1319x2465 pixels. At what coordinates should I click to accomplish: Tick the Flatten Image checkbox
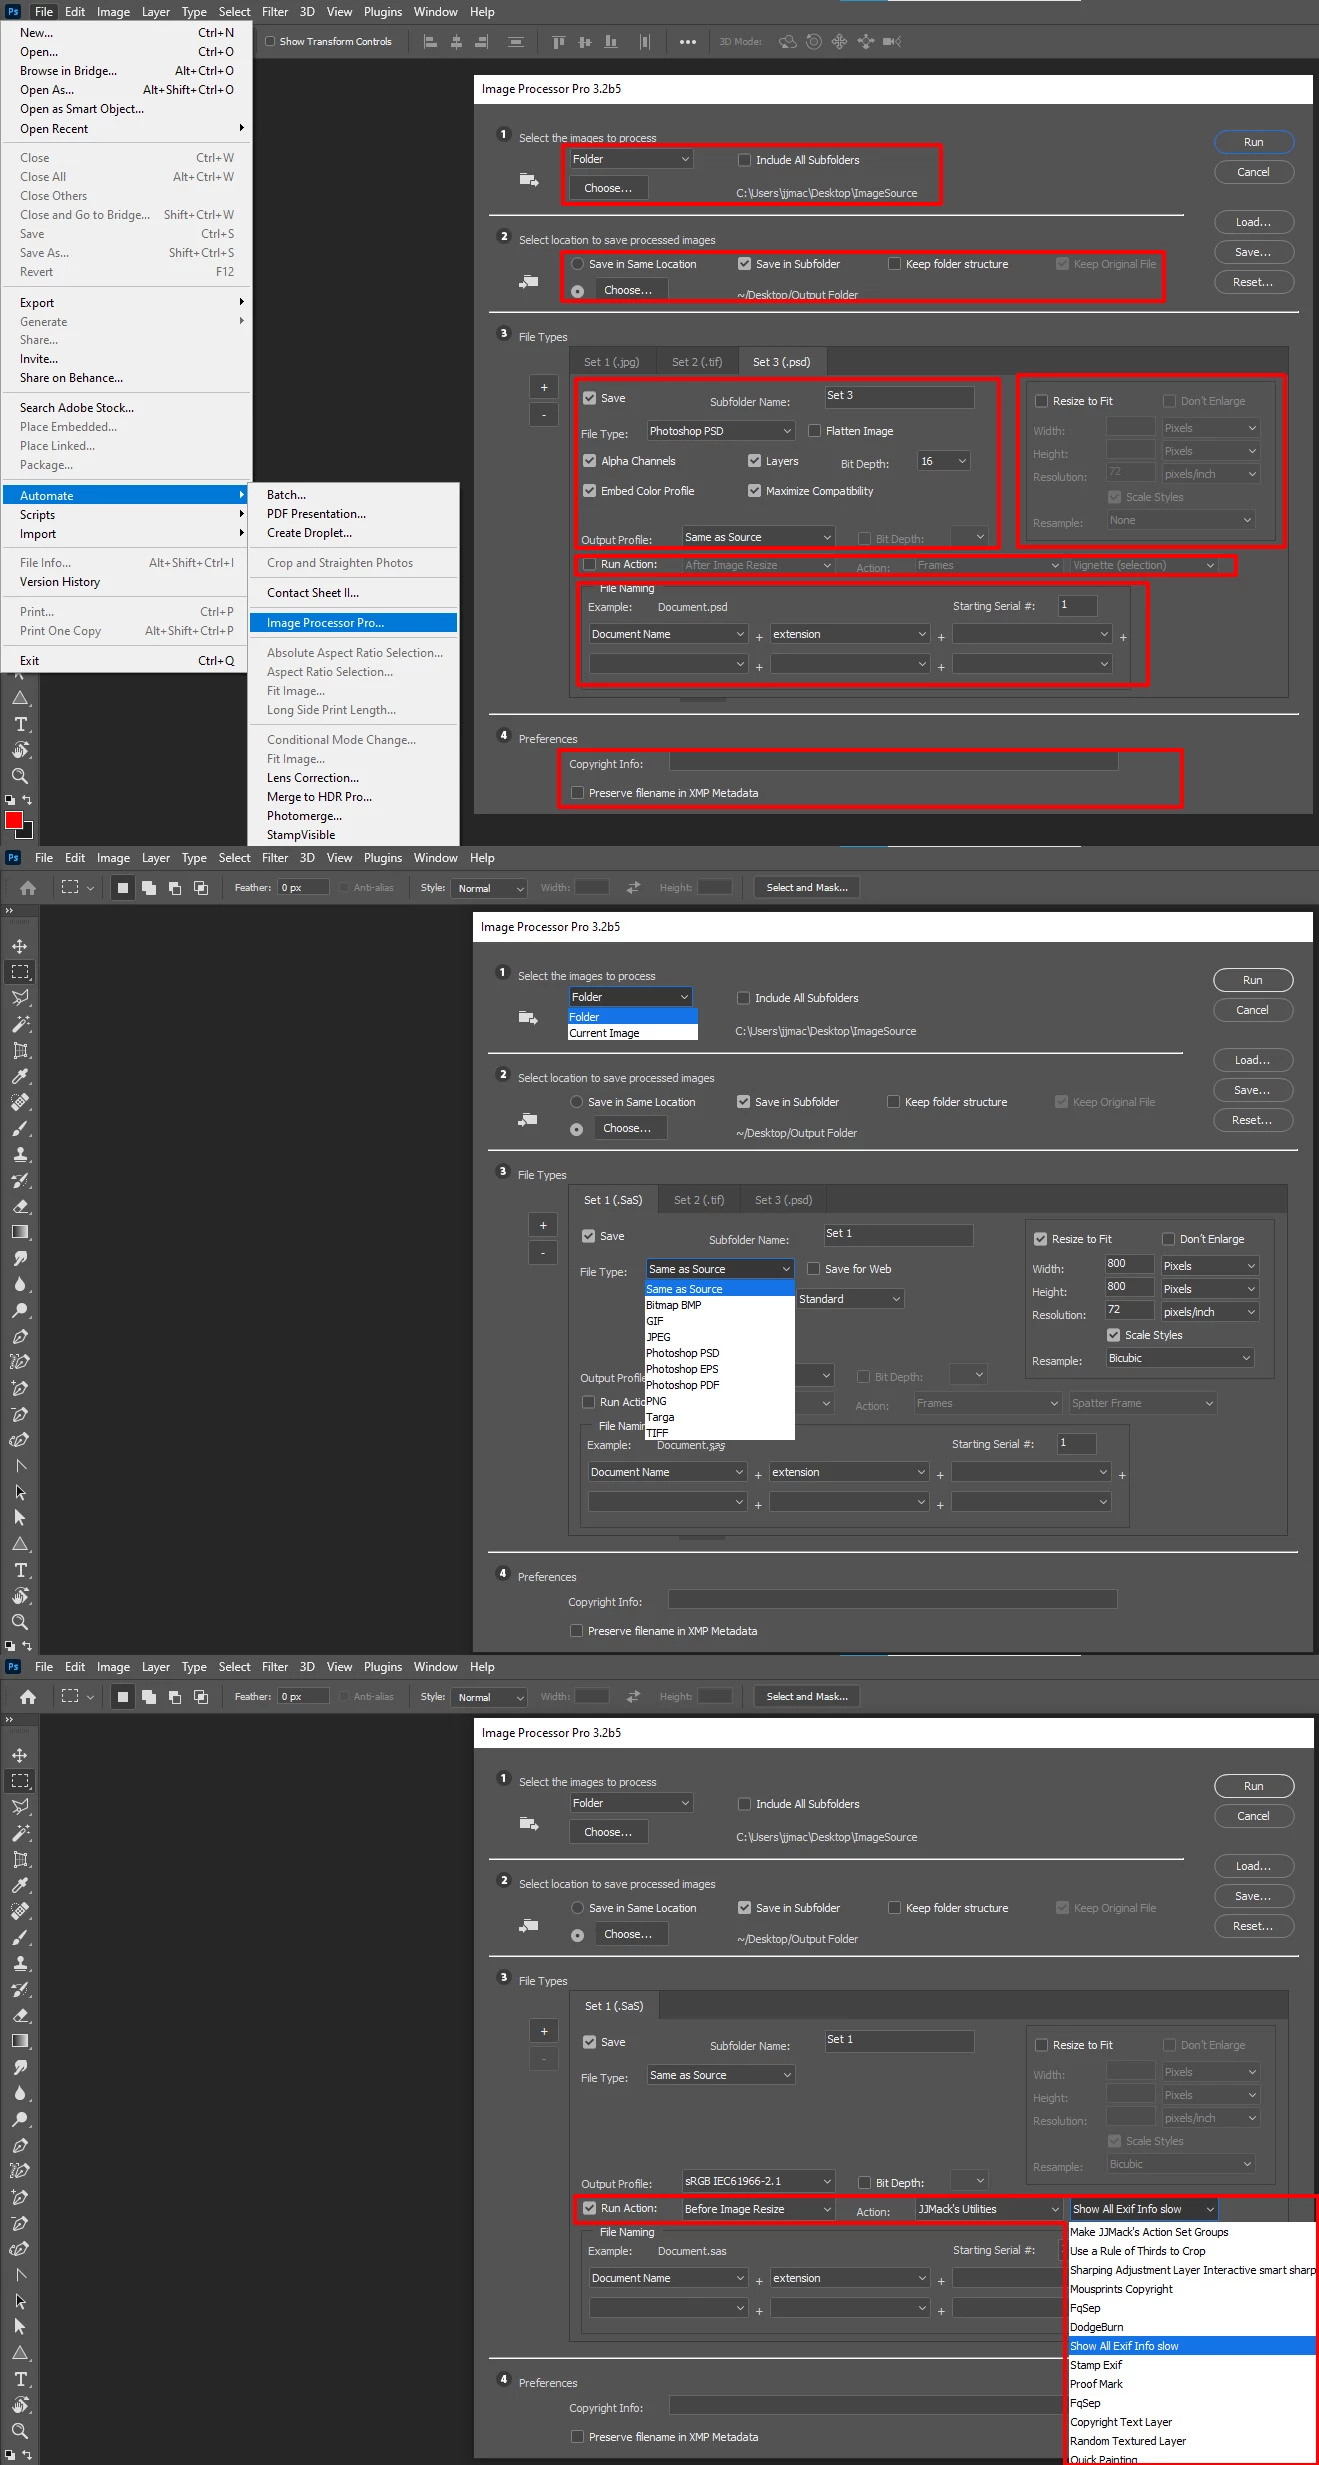tap(814, 431)
